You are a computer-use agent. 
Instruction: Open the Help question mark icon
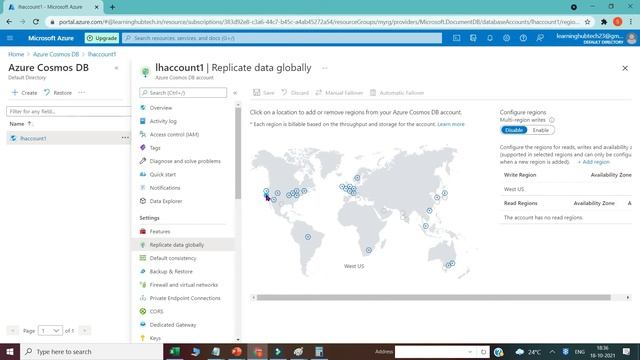(x=523, y=38)
